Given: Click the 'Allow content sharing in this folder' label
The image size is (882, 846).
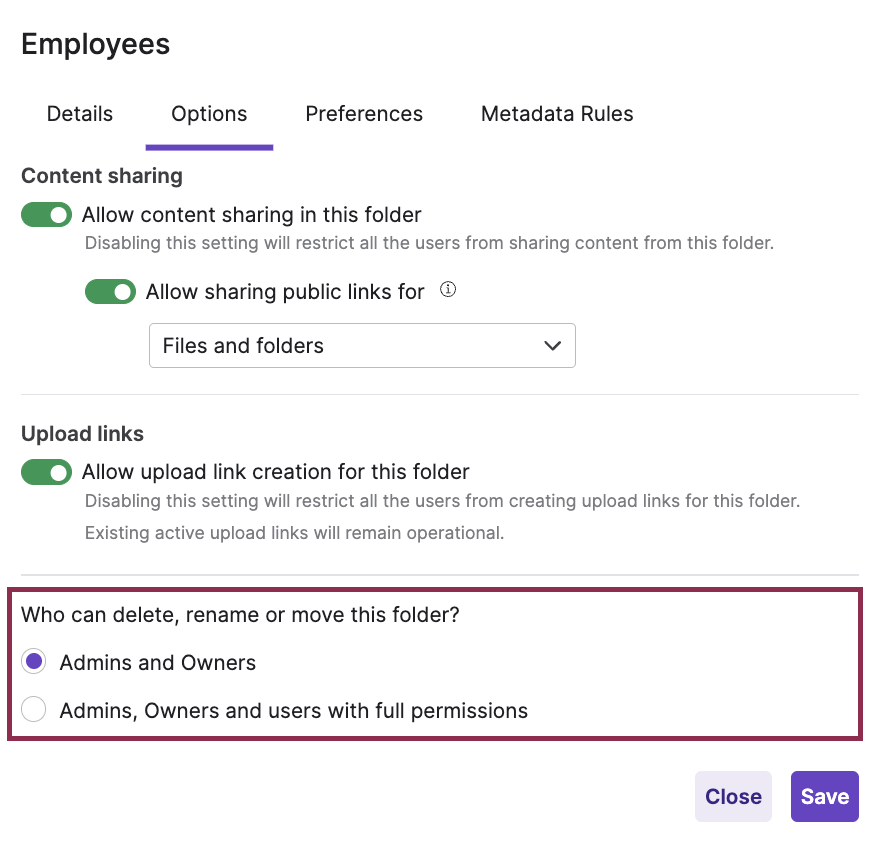Looking at the screenshot, I should [x=252, y=215].
